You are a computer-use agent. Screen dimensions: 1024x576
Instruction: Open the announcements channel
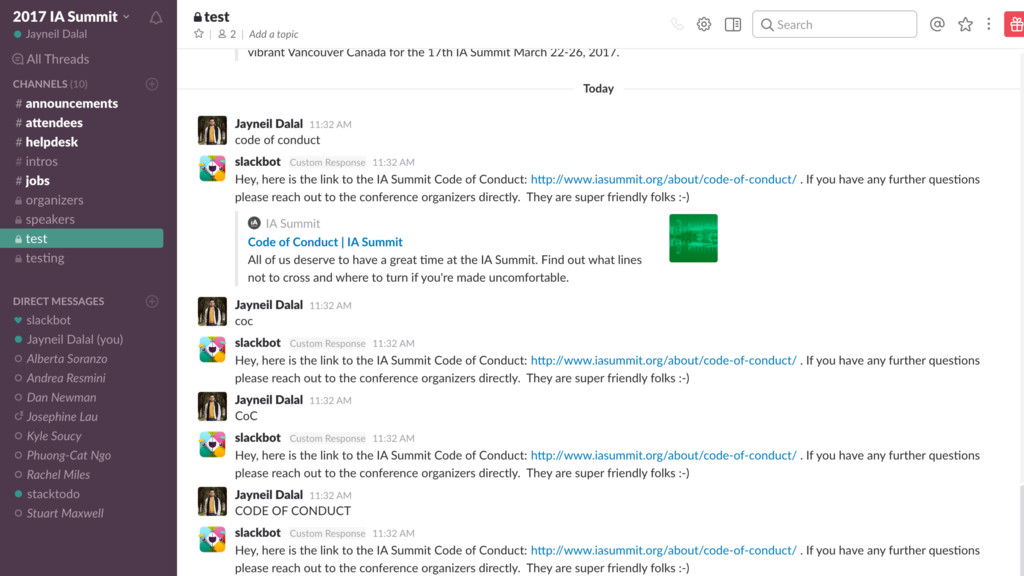click(71, 103)
